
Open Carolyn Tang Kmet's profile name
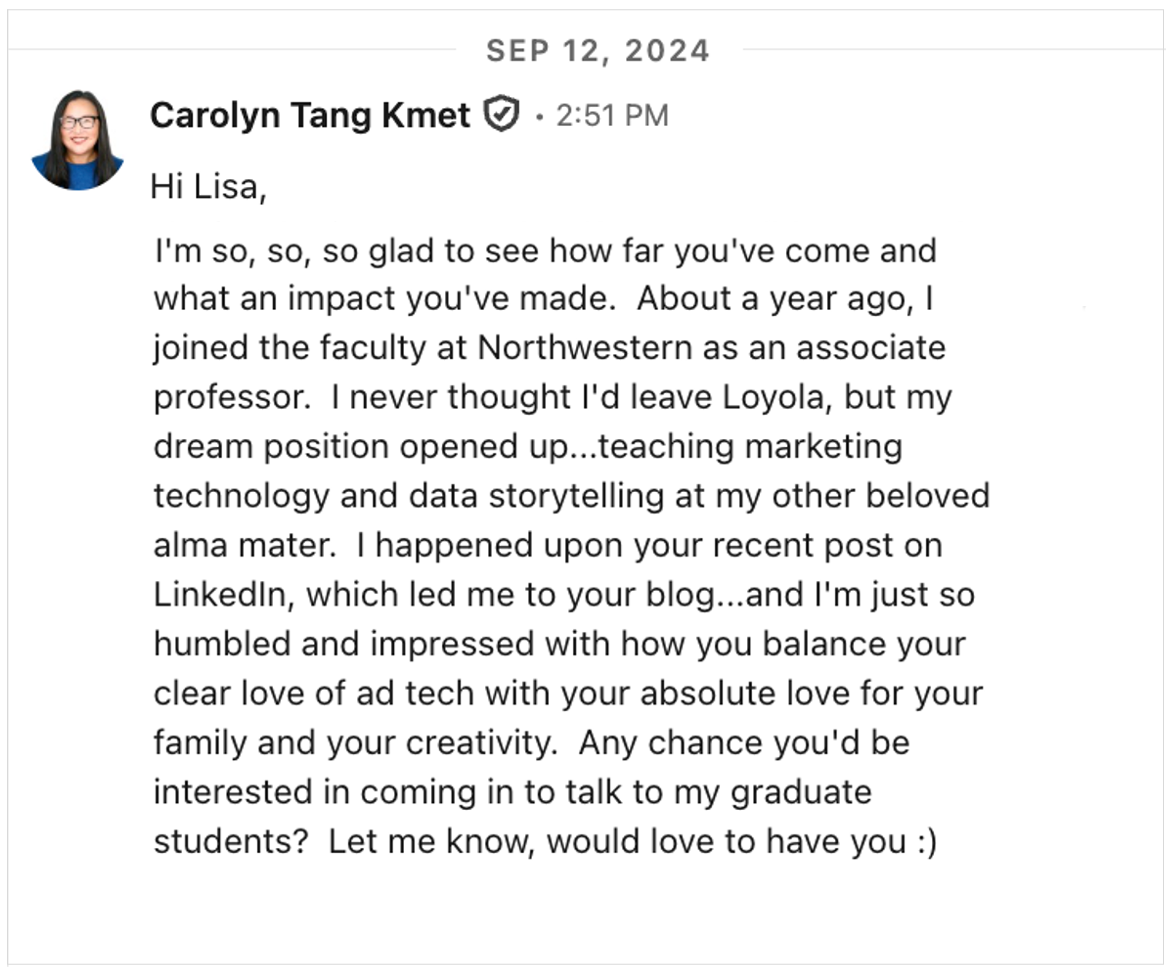click(x=310, y=115)
